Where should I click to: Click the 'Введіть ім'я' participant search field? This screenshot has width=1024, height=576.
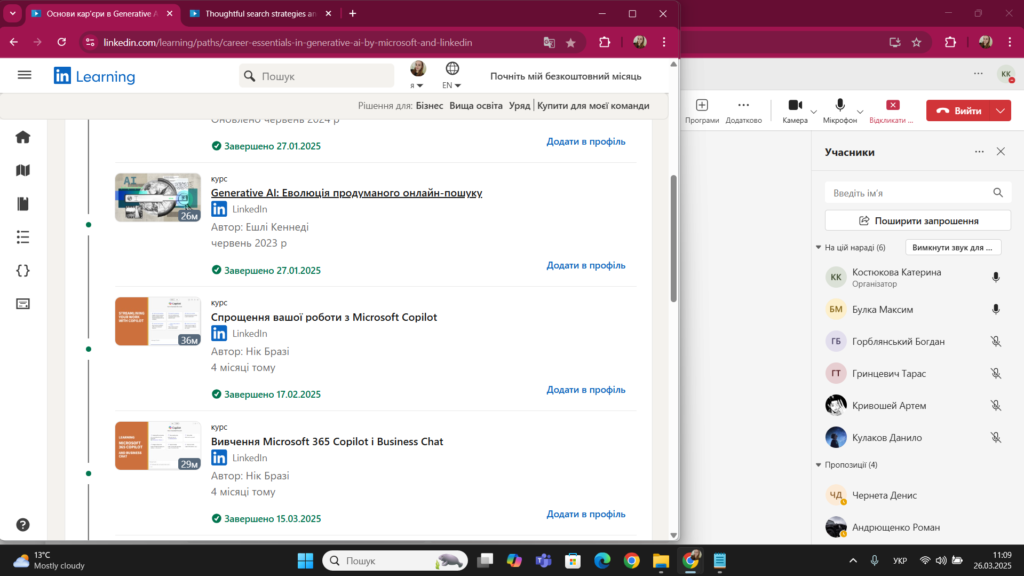pos(918,193)
